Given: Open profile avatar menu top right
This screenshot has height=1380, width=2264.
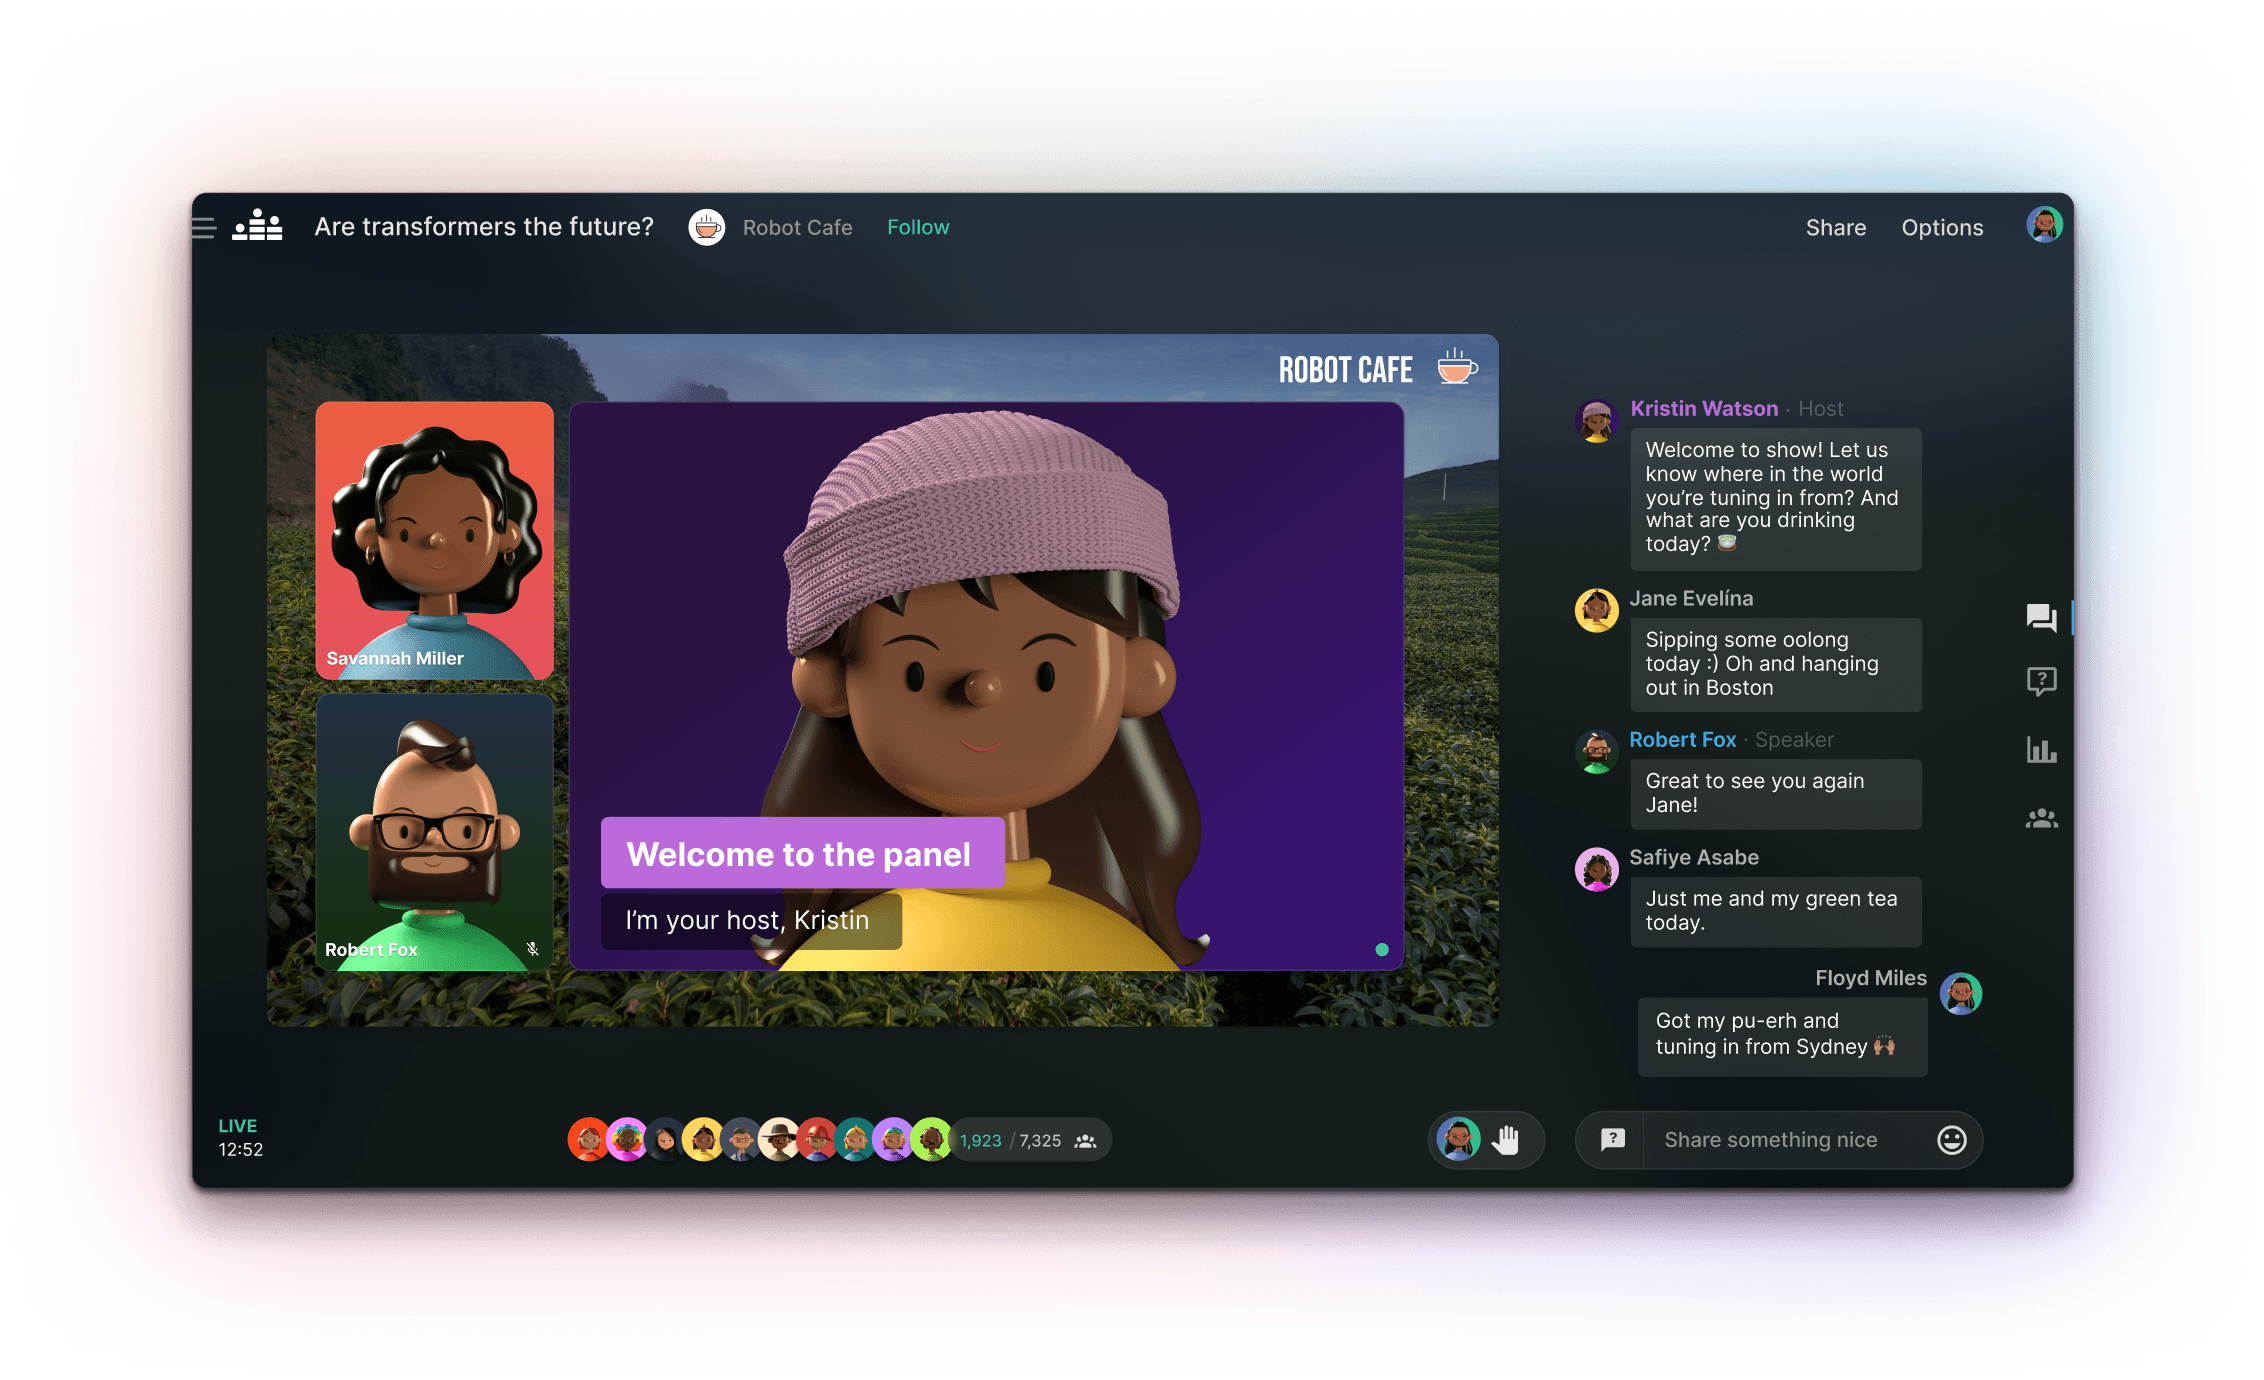Looking at the screenshot, I should coord(2044,226).
